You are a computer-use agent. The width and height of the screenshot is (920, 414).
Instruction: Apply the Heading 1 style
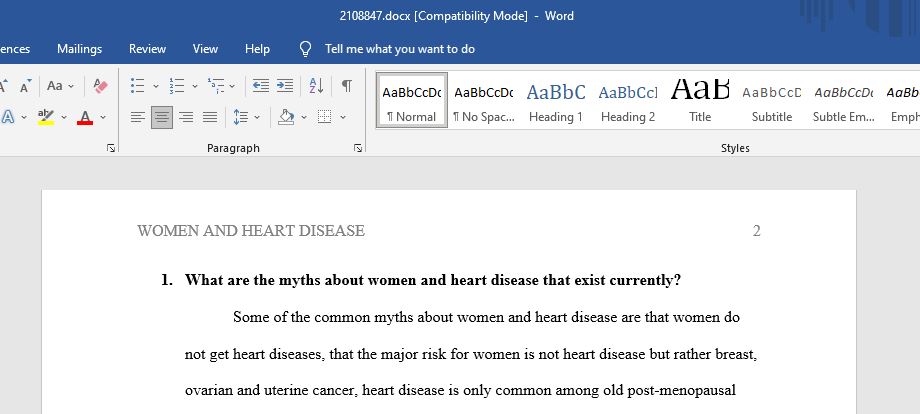(x=556, y=100)
